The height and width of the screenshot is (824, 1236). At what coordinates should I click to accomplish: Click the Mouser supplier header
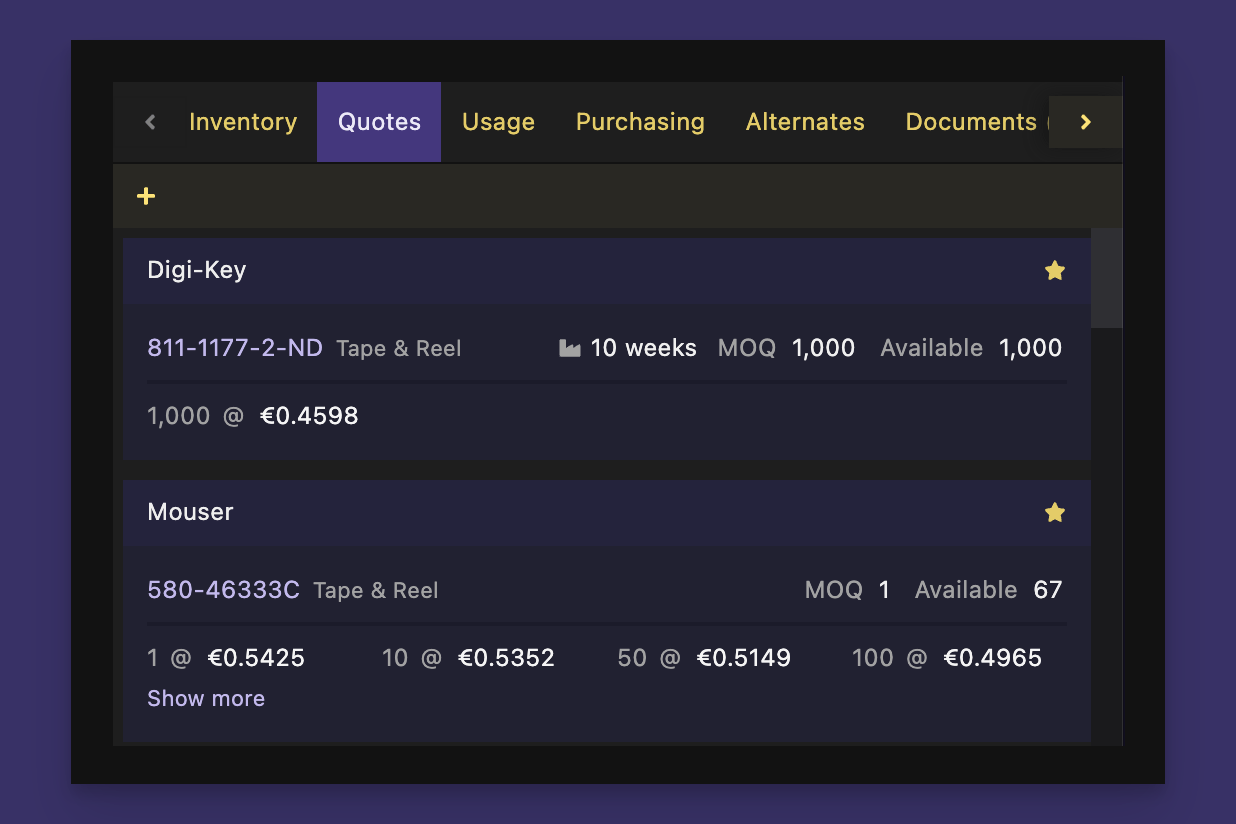(607, 512)
